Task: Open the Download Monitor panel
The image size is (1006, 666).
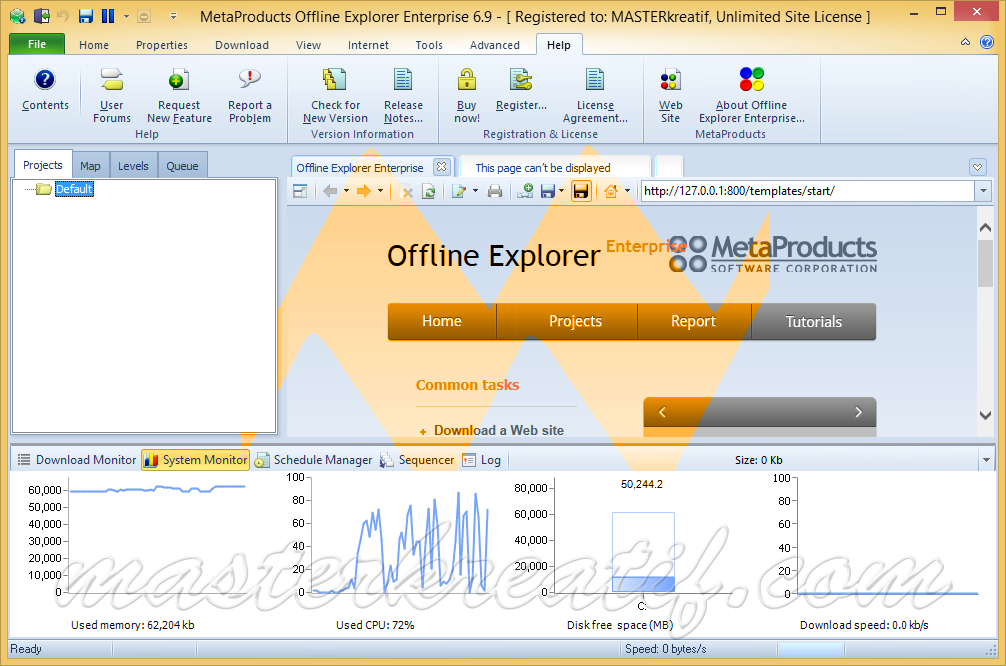Action: pos(76,460)
